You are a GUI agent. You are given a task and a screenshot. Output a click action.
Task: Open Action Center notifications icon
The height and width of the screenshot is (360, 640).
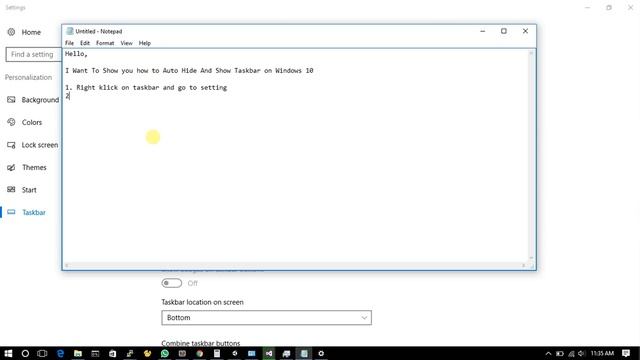click(626, 353)
